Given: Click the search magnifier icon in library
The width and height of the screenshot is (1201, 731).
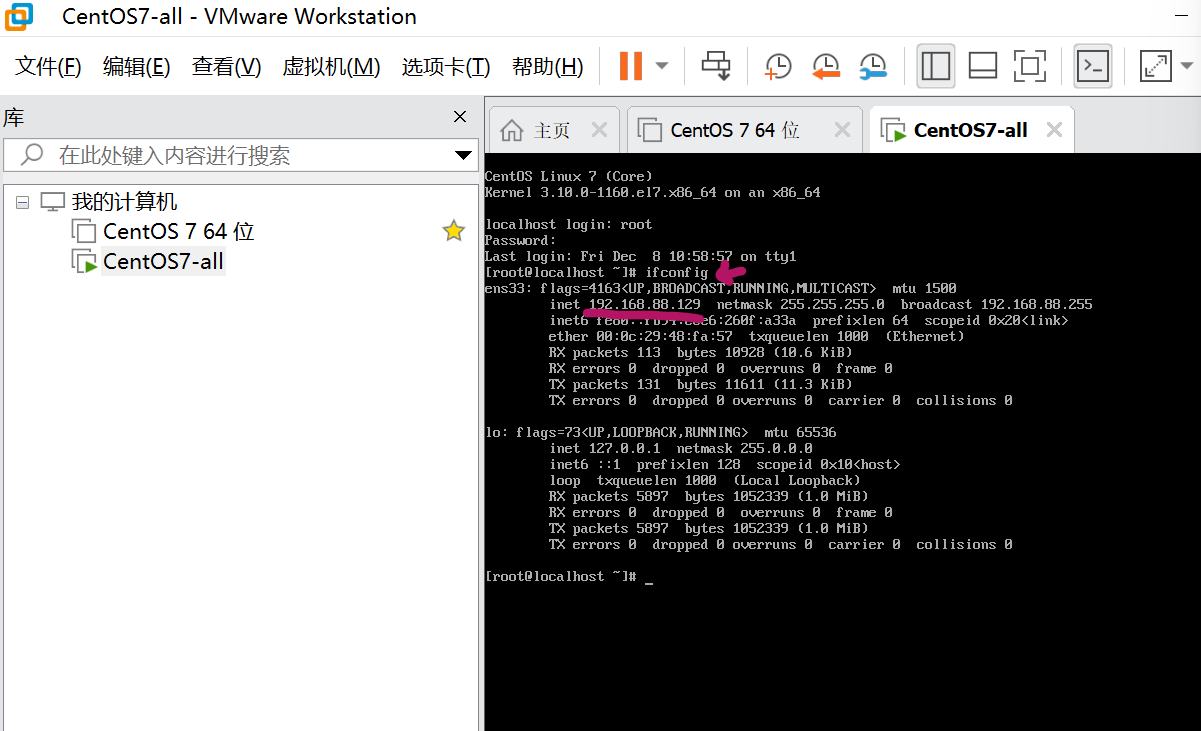Looking at the screenshot, I should 32,155.
